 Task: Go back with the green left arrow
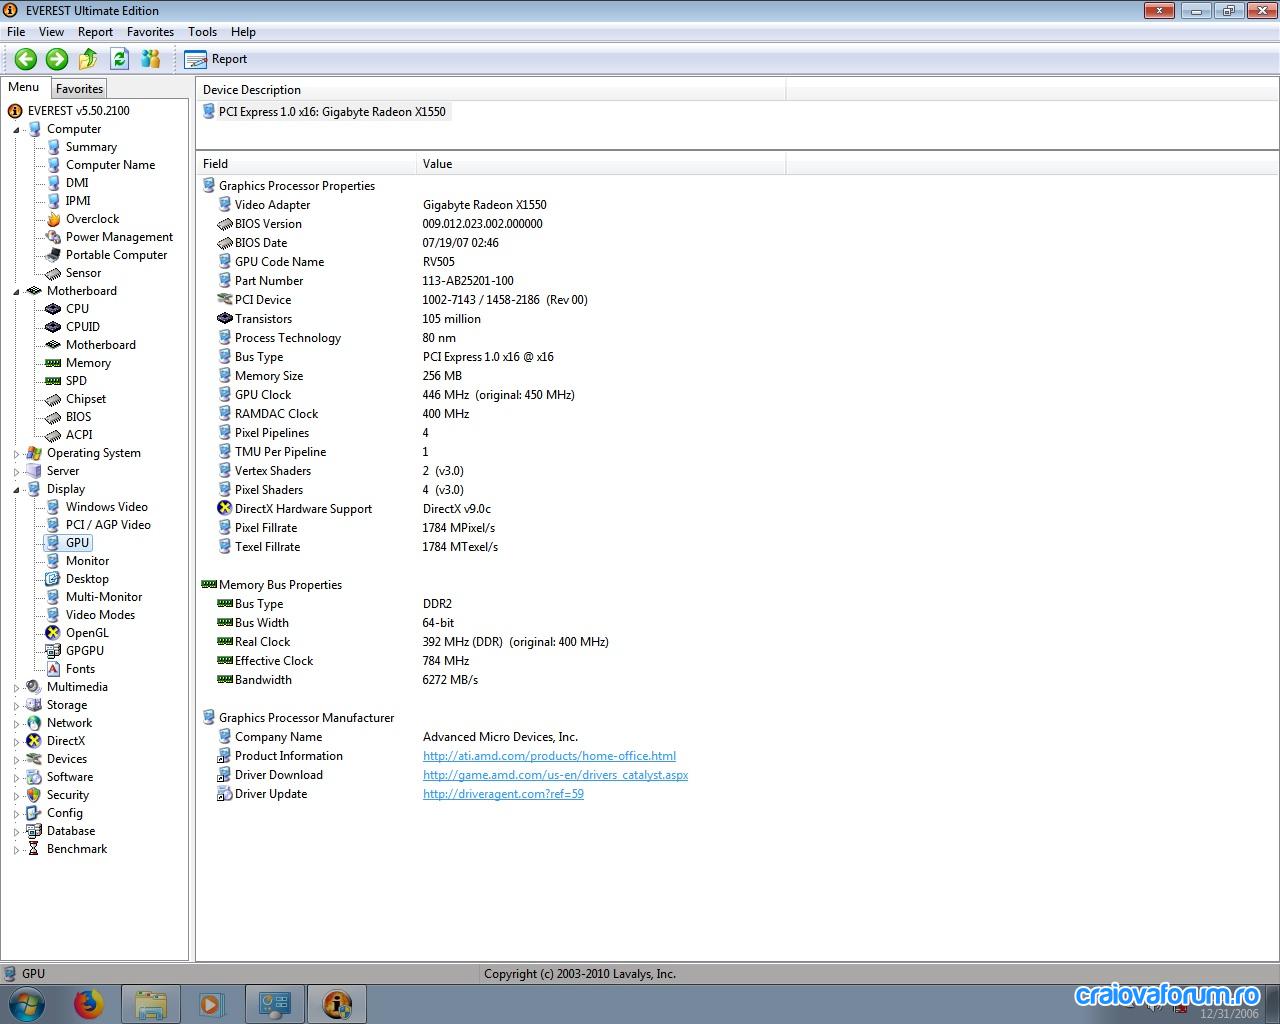pos(26,59)
